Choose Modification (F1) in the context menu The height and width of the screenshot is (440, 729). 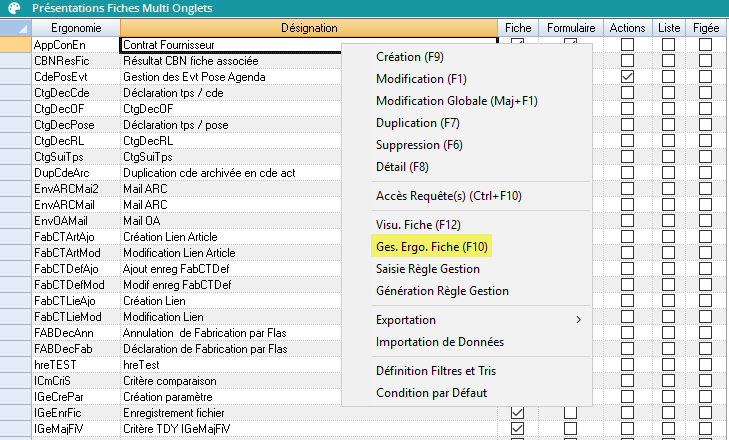tap(420, 79)
